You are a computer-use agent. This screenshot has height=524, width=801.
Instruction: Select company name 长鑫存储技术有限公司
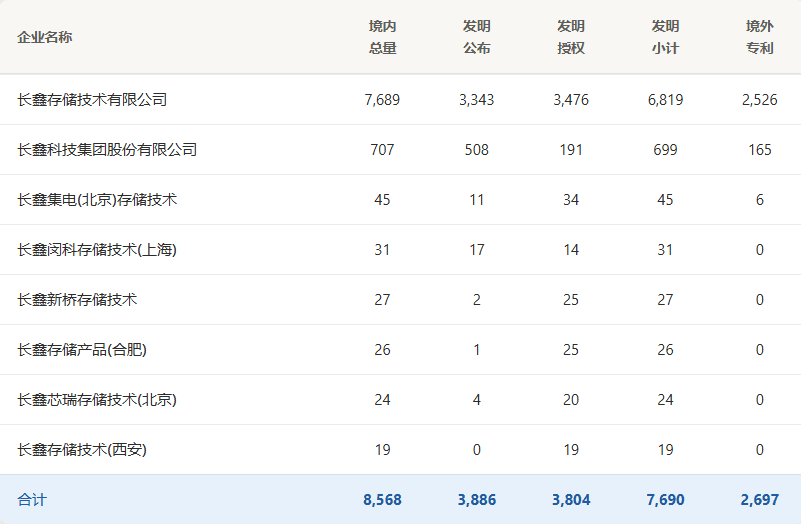[92, 100]
